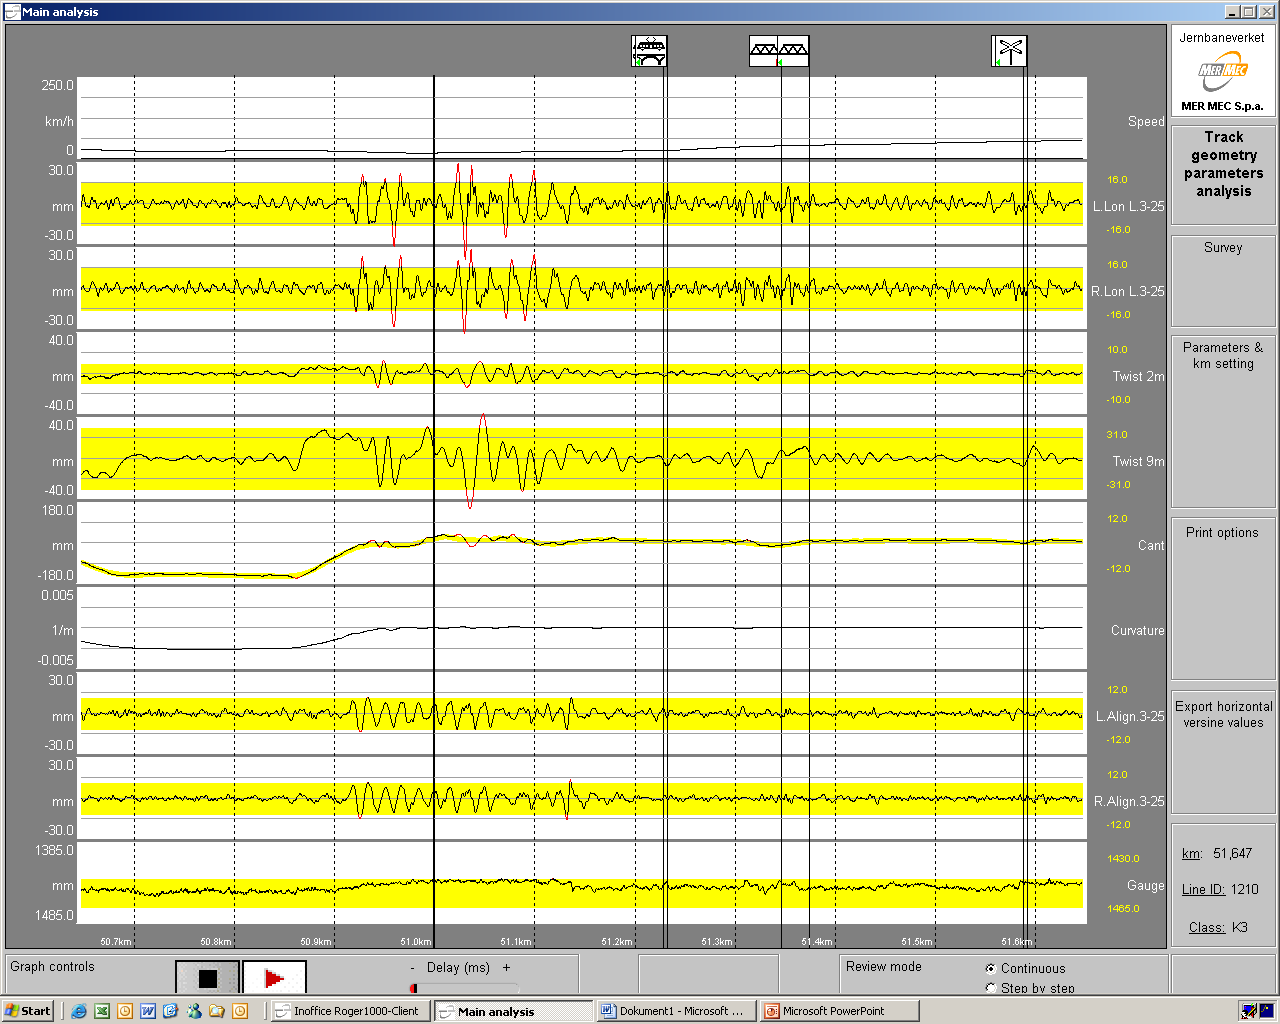Start graph playback with red arrow
This screenshot has width=1280, height=1024.
pos(274,978)
